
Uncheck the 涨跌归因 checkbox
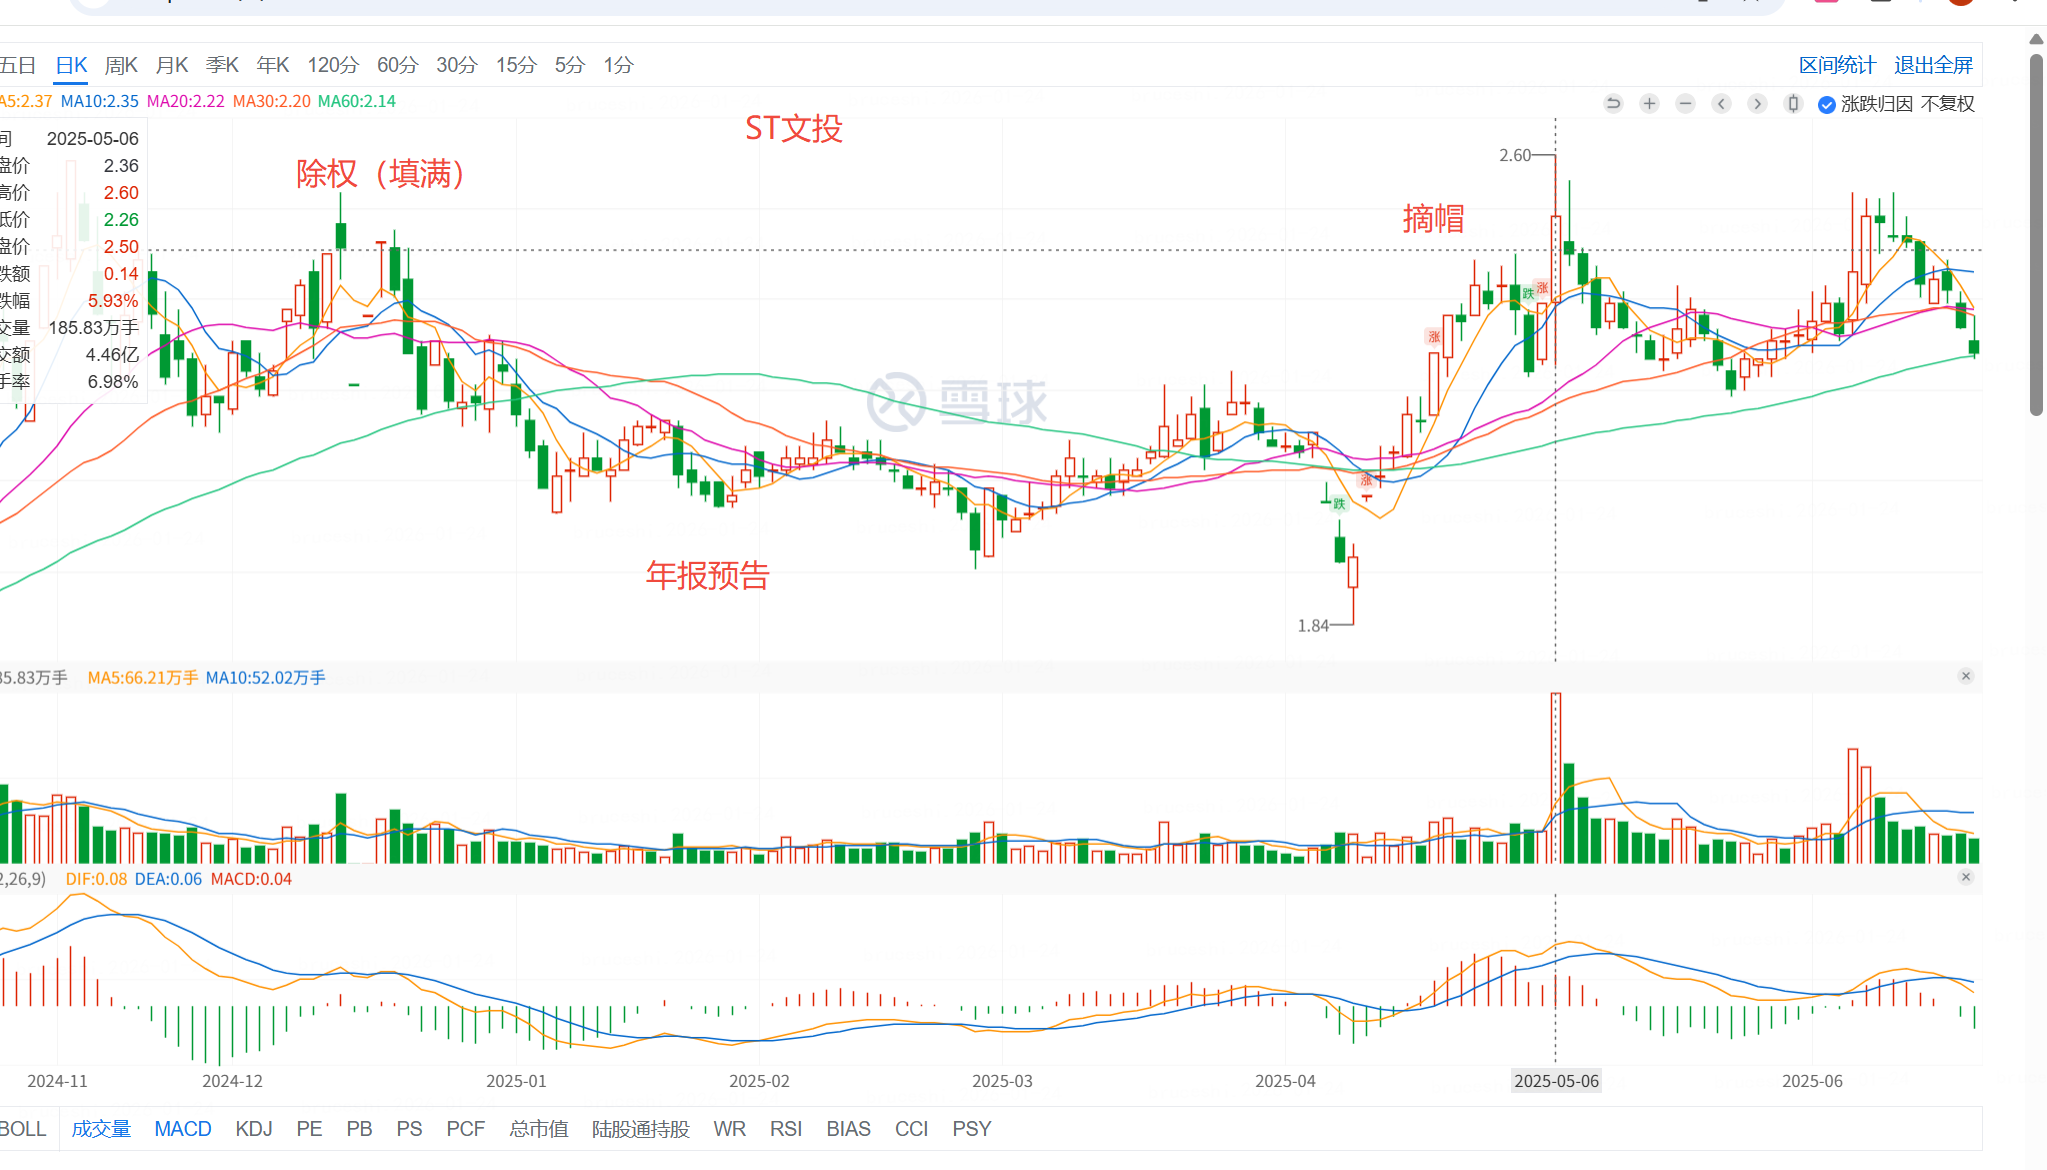(x=1826, y=105)
